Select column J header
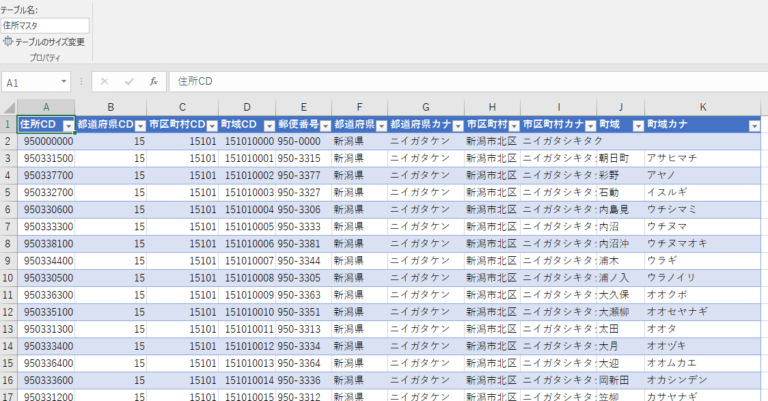 [621, 107]
